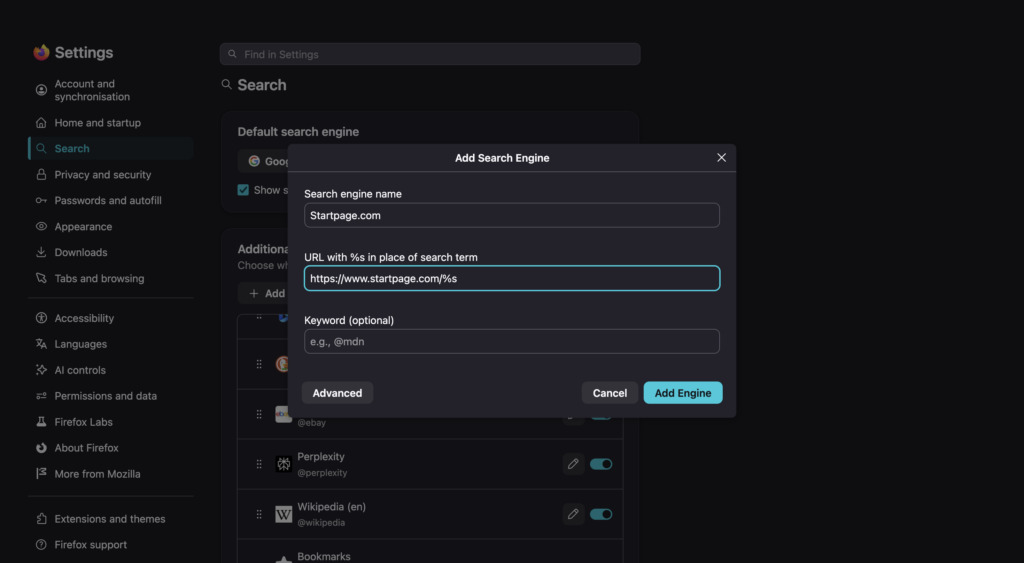
Task: Grab the drag handle of the eBay row
Action: [259, 414]
